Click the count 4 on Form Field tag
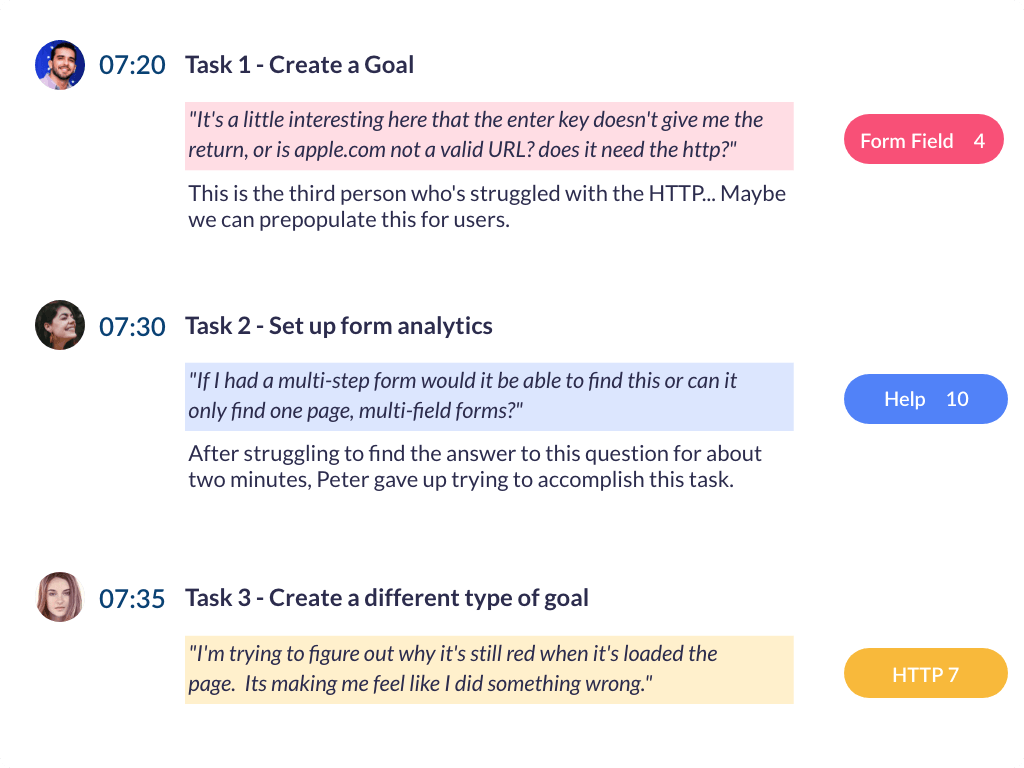The height and width of the screenshot is (768, 1024). point(980,140)
